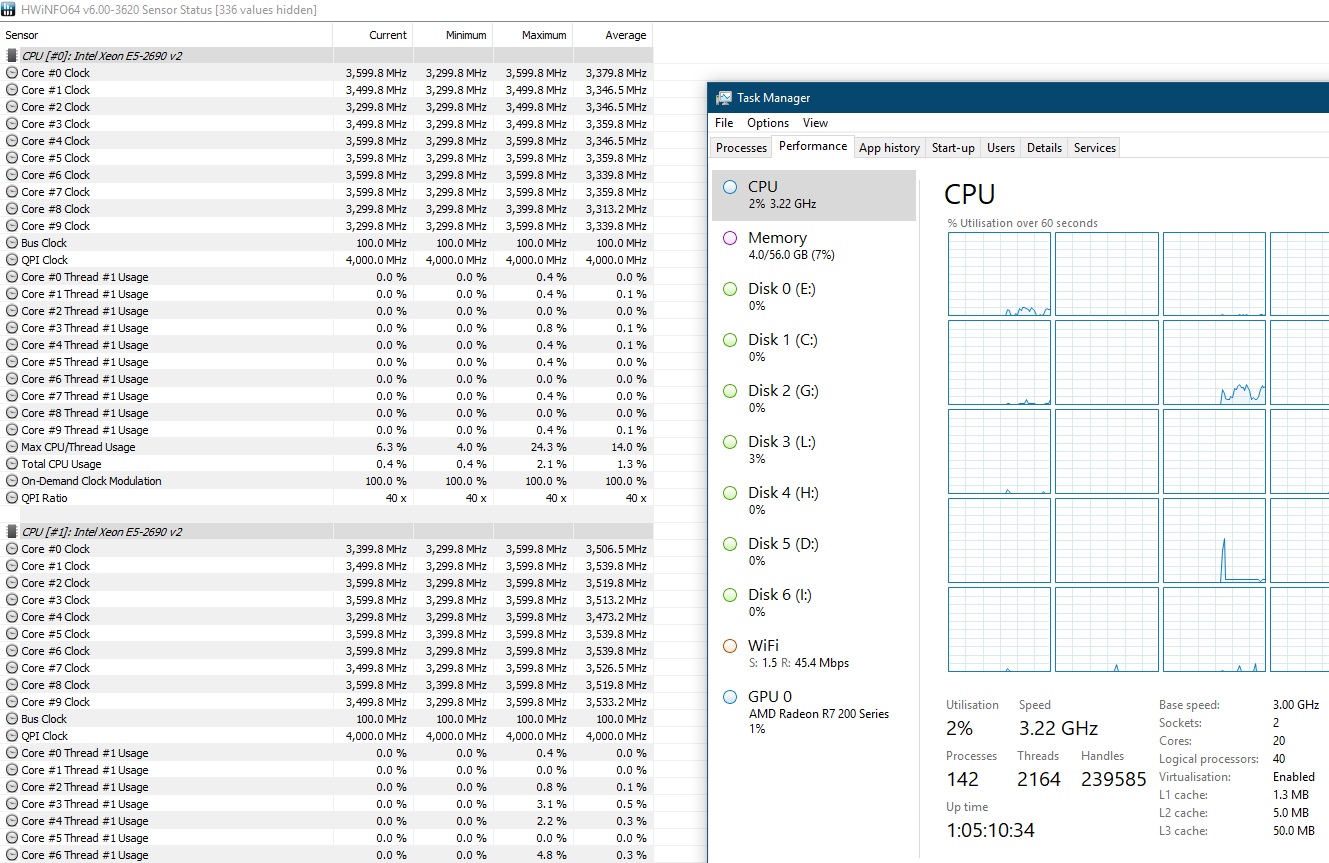Click the first CPU utilisation graph

coord(999,274)
